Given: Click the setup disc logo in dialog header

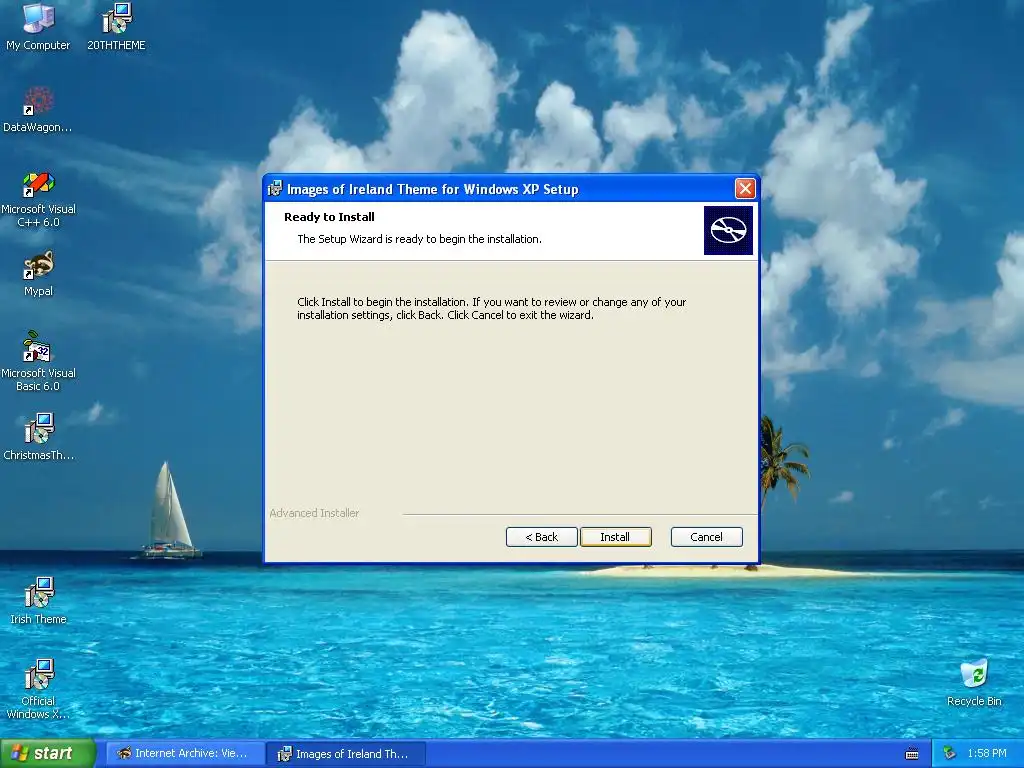Looking at the screenshot, I should (x=728, y=230).
